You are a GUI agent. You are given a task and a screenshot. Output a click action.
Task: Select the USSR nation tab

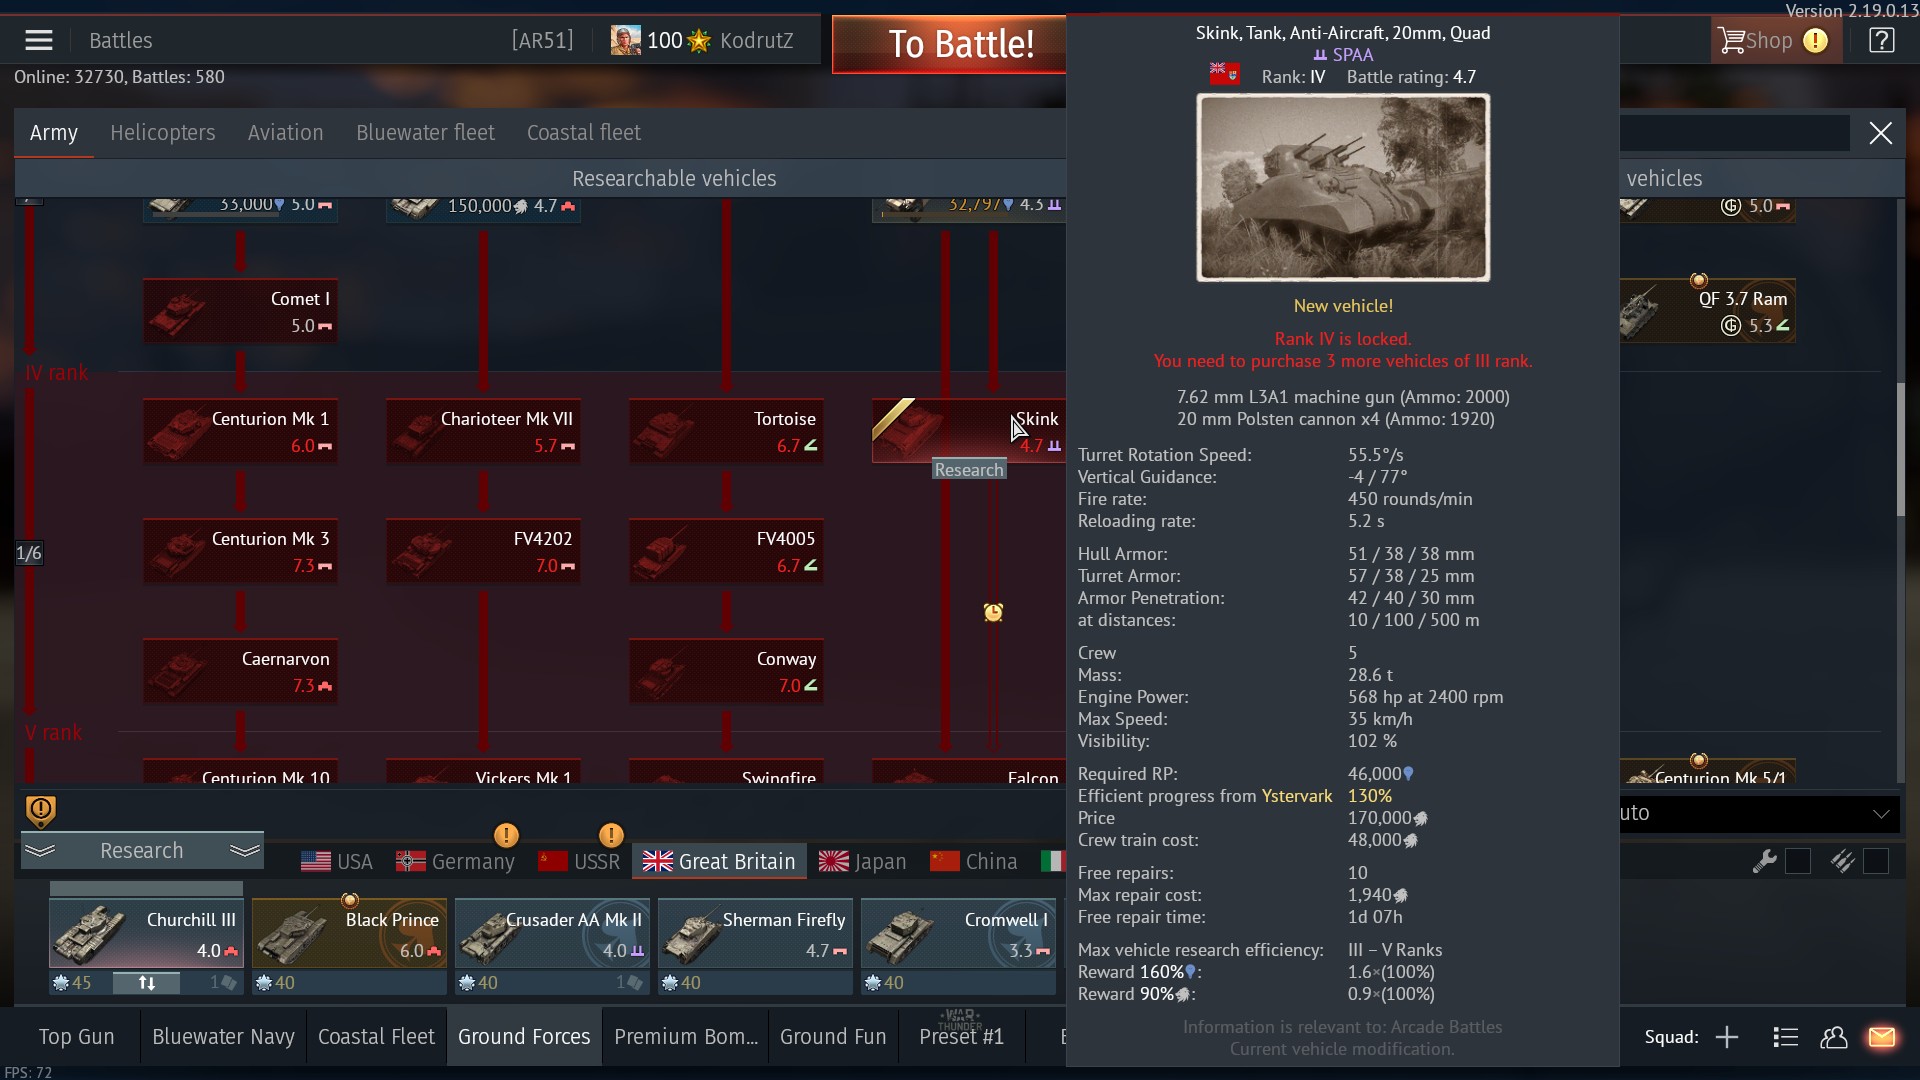tap(579, 861)
